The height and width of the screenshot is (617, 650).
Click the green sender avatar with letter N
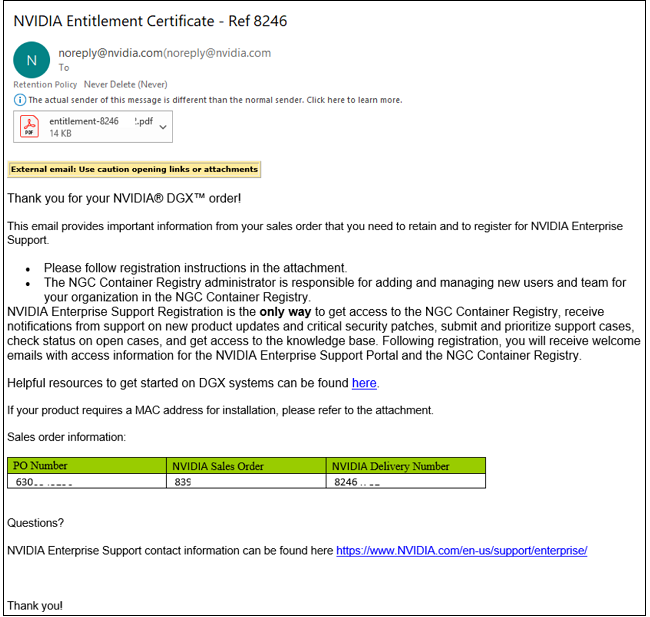31,60
